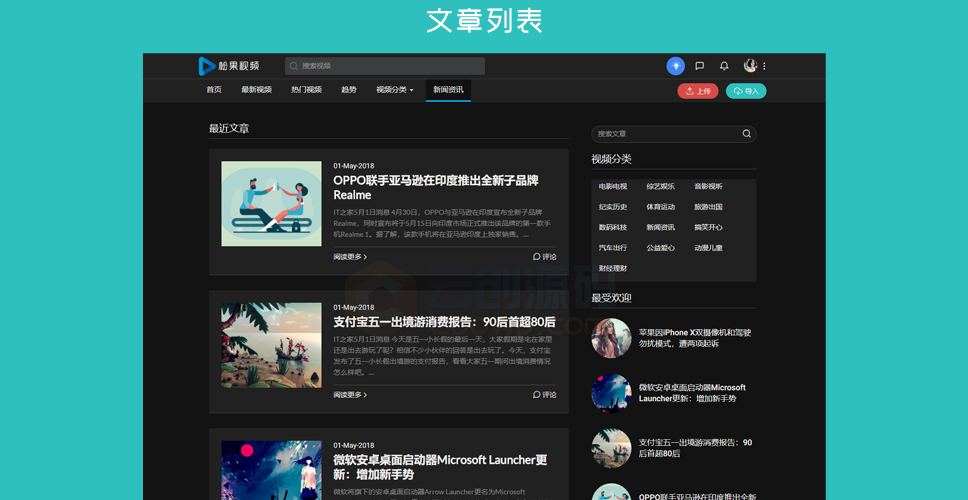The image size is (968, 500).
Task: Click the 01-May-2018 date on 微软 article
Action: point(354,445)
